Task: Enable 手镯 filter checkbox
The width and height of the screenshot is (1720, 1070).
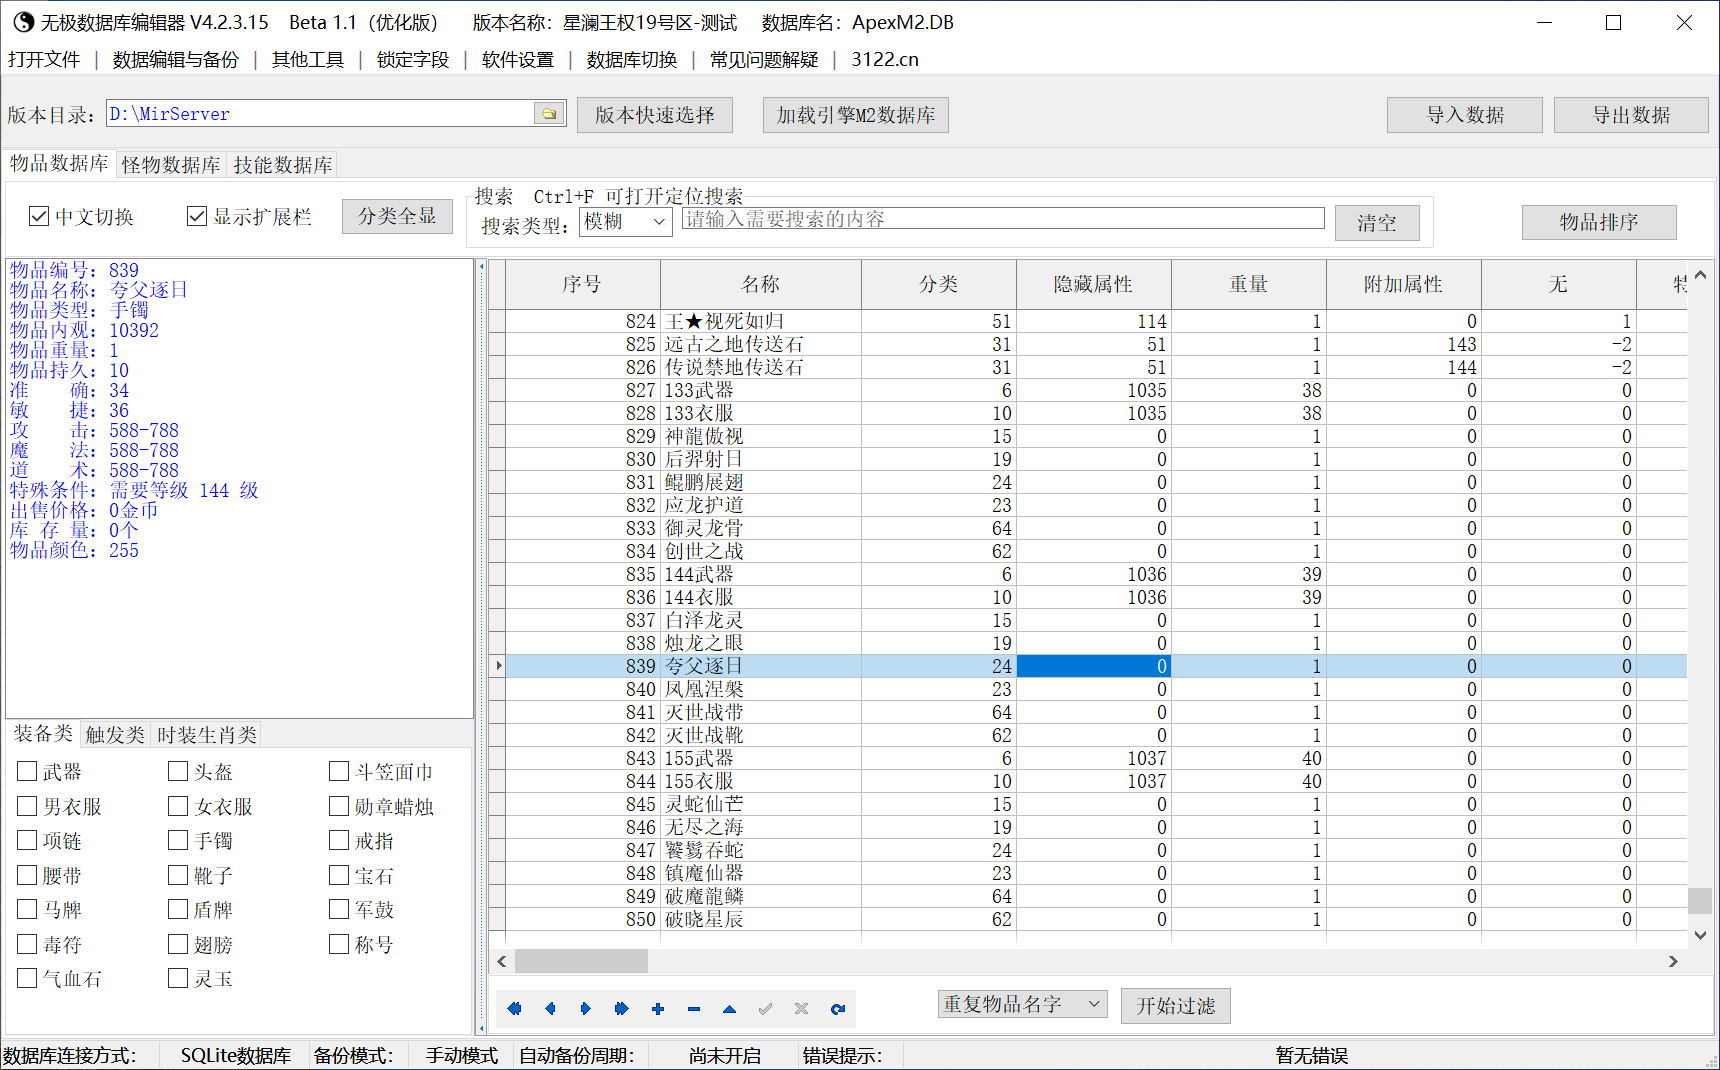Action: [178, 840]
